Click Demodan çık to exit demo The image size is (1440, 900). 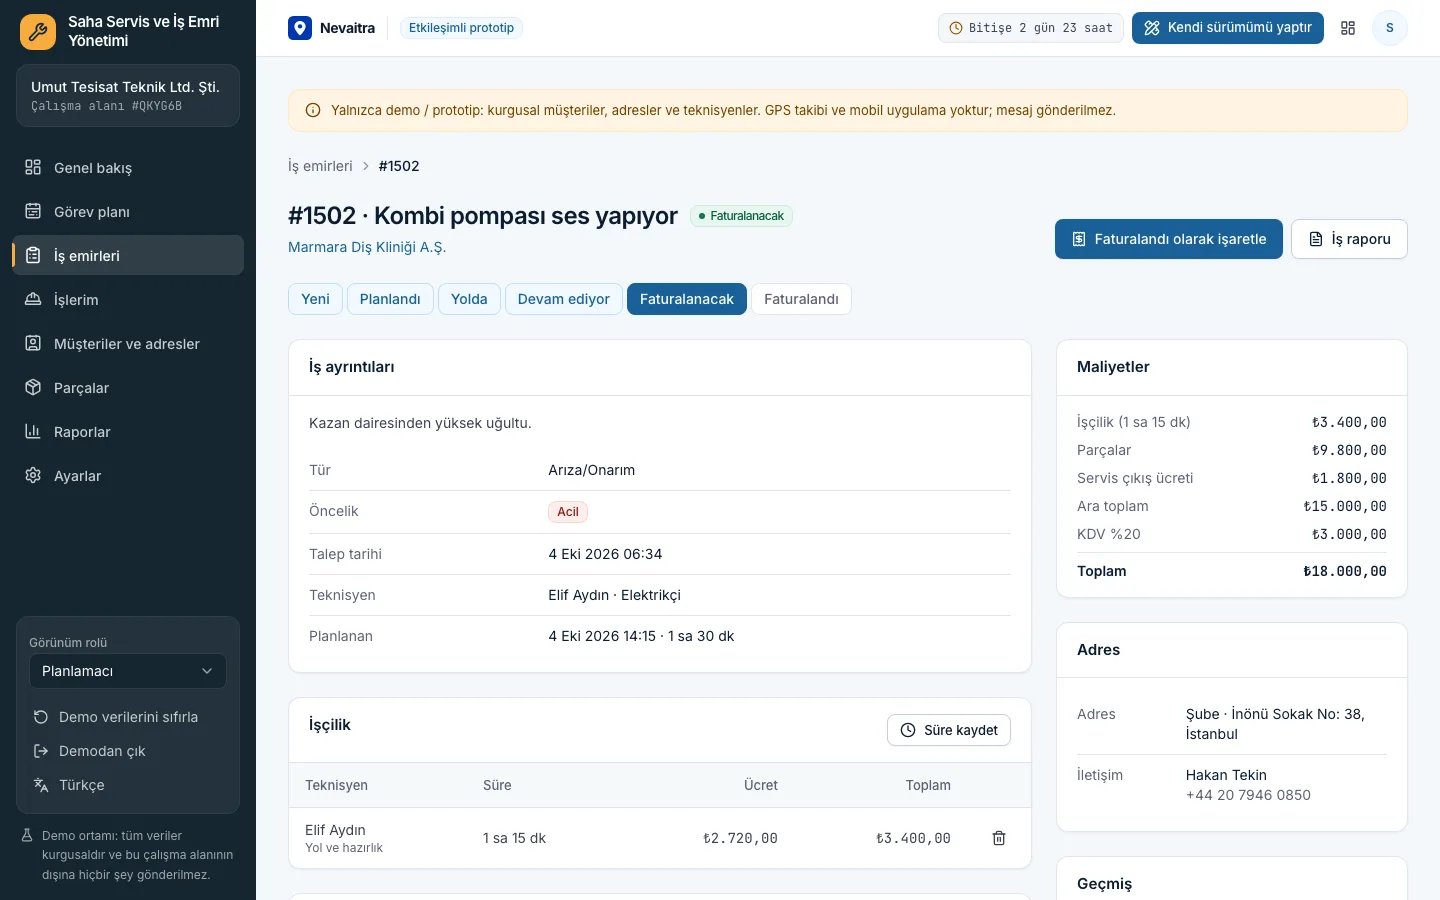coord(128,751)
